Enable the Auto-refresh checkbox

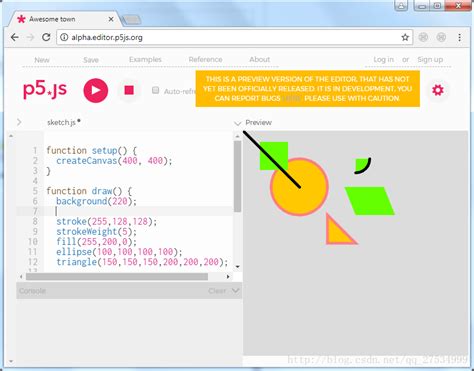click(155, 90)
